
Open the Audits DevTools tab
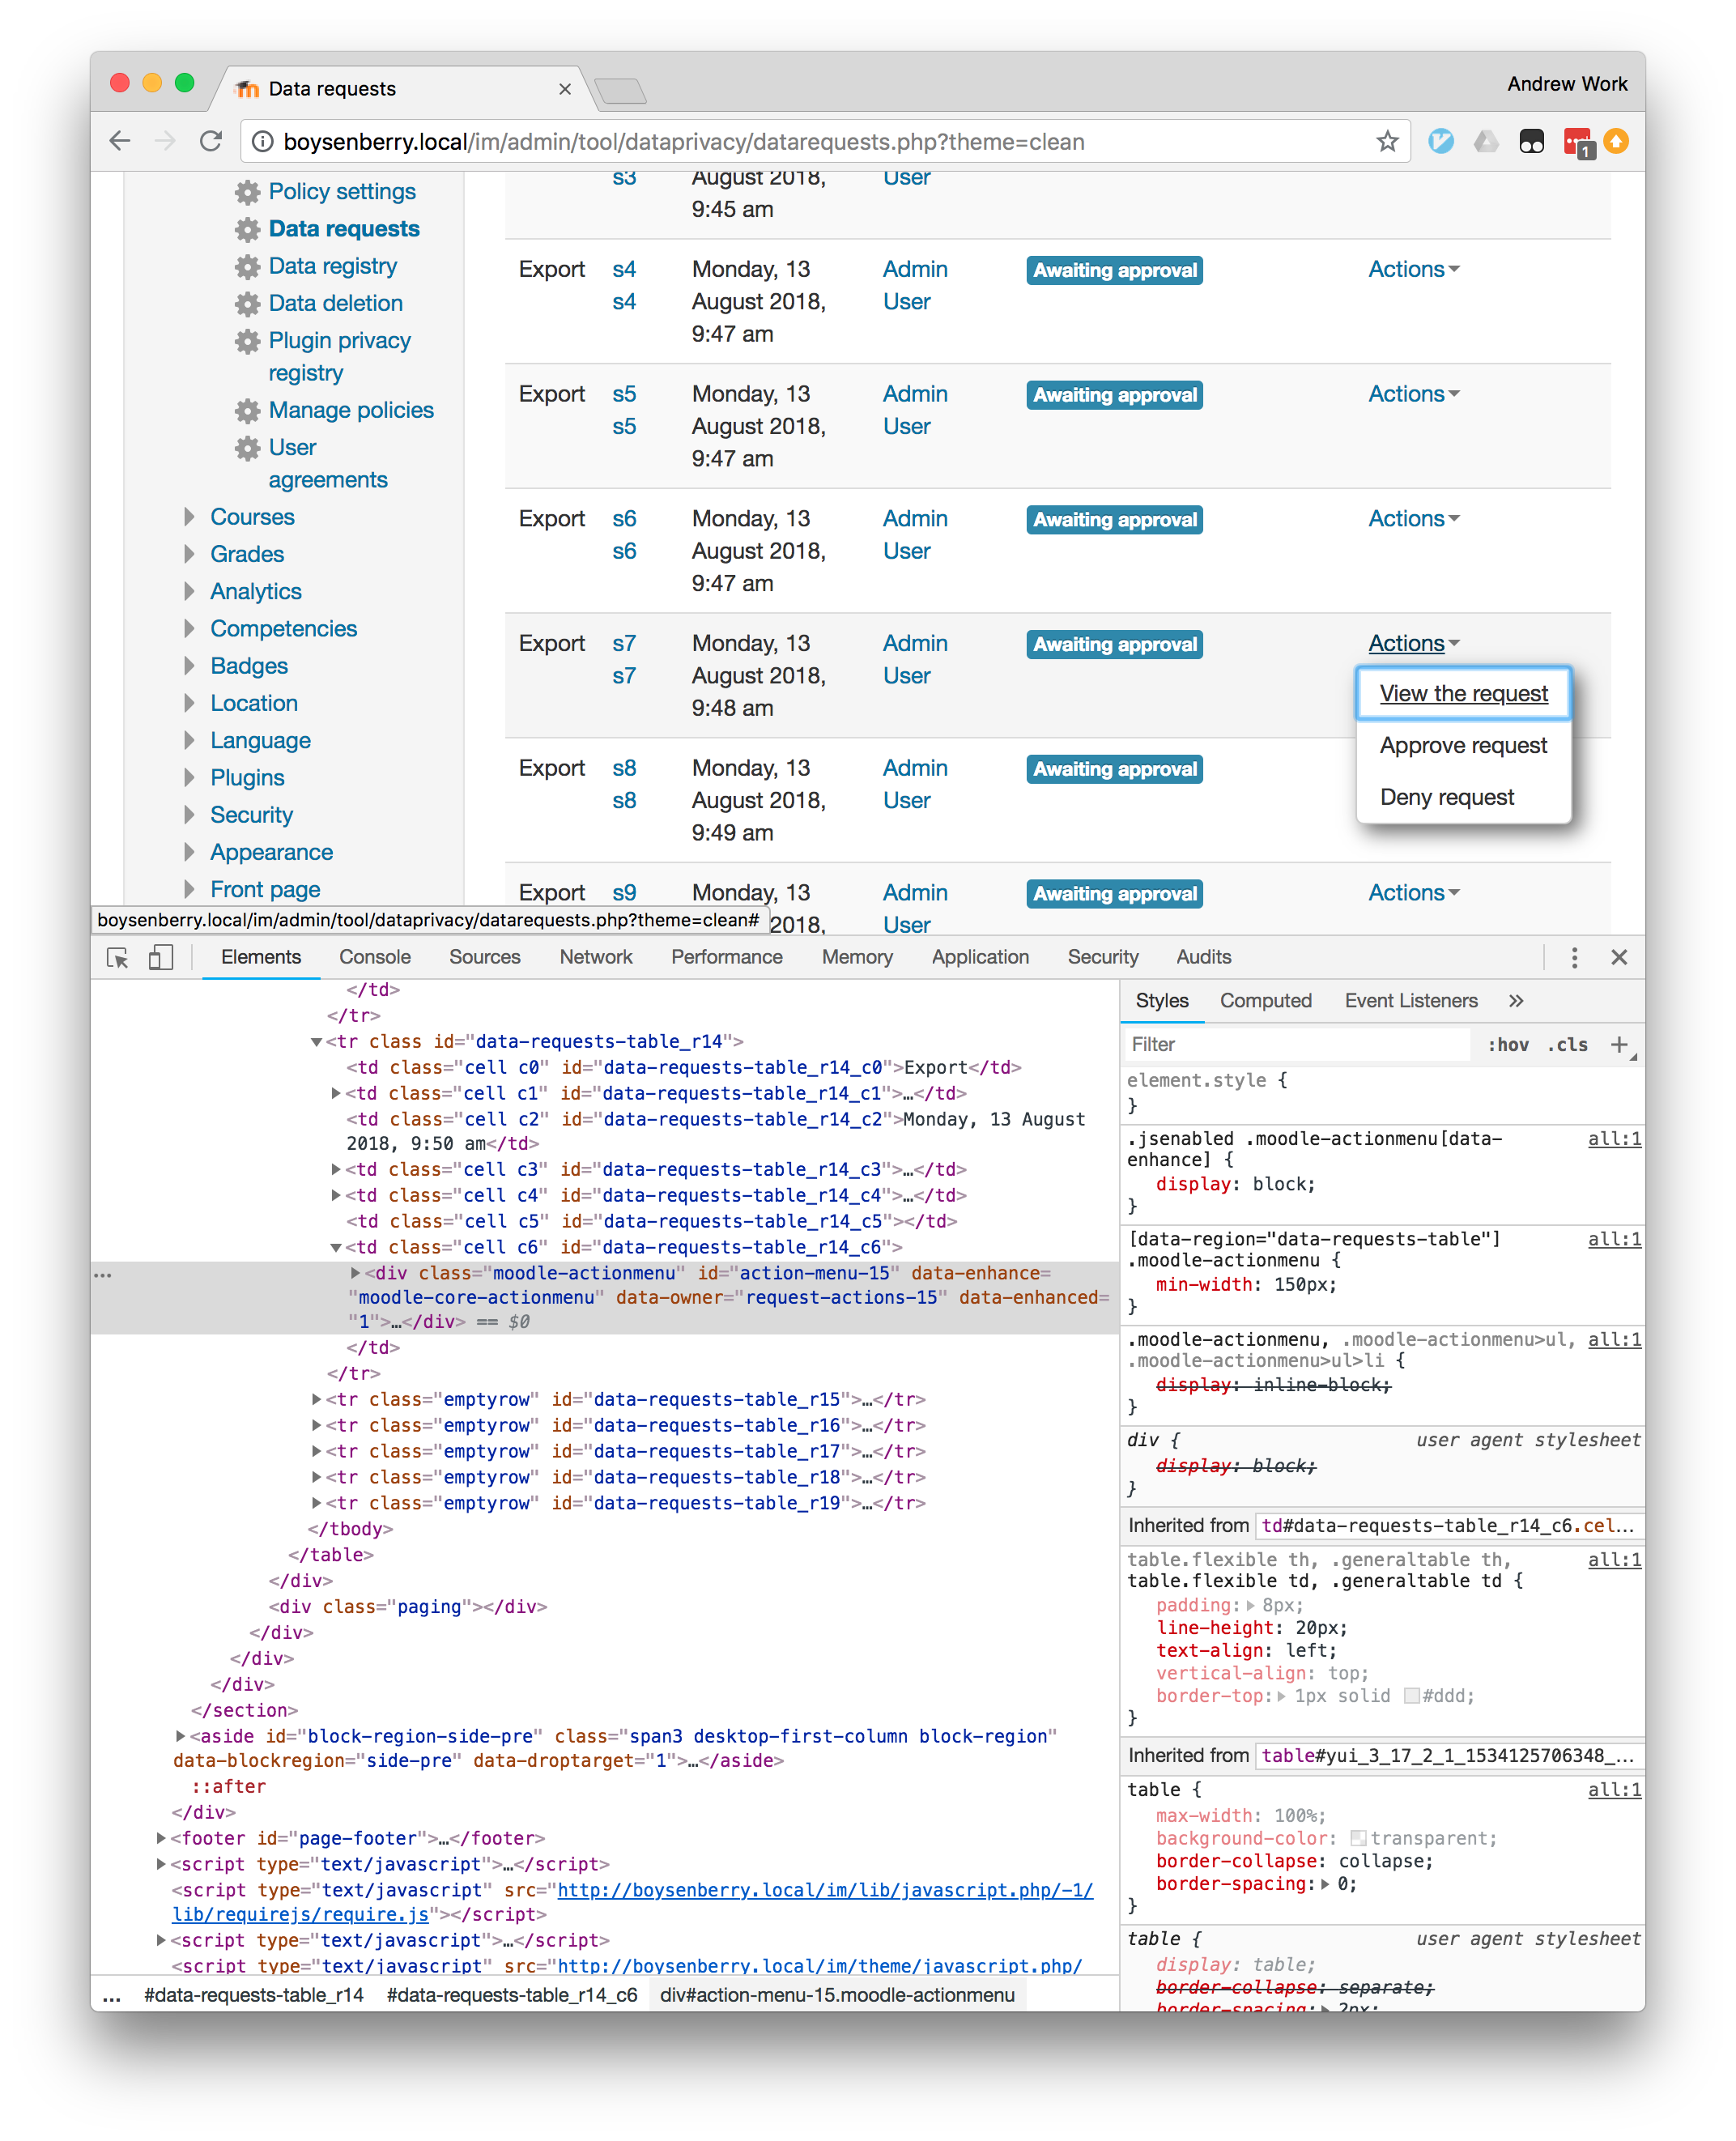click(1203, 957)
